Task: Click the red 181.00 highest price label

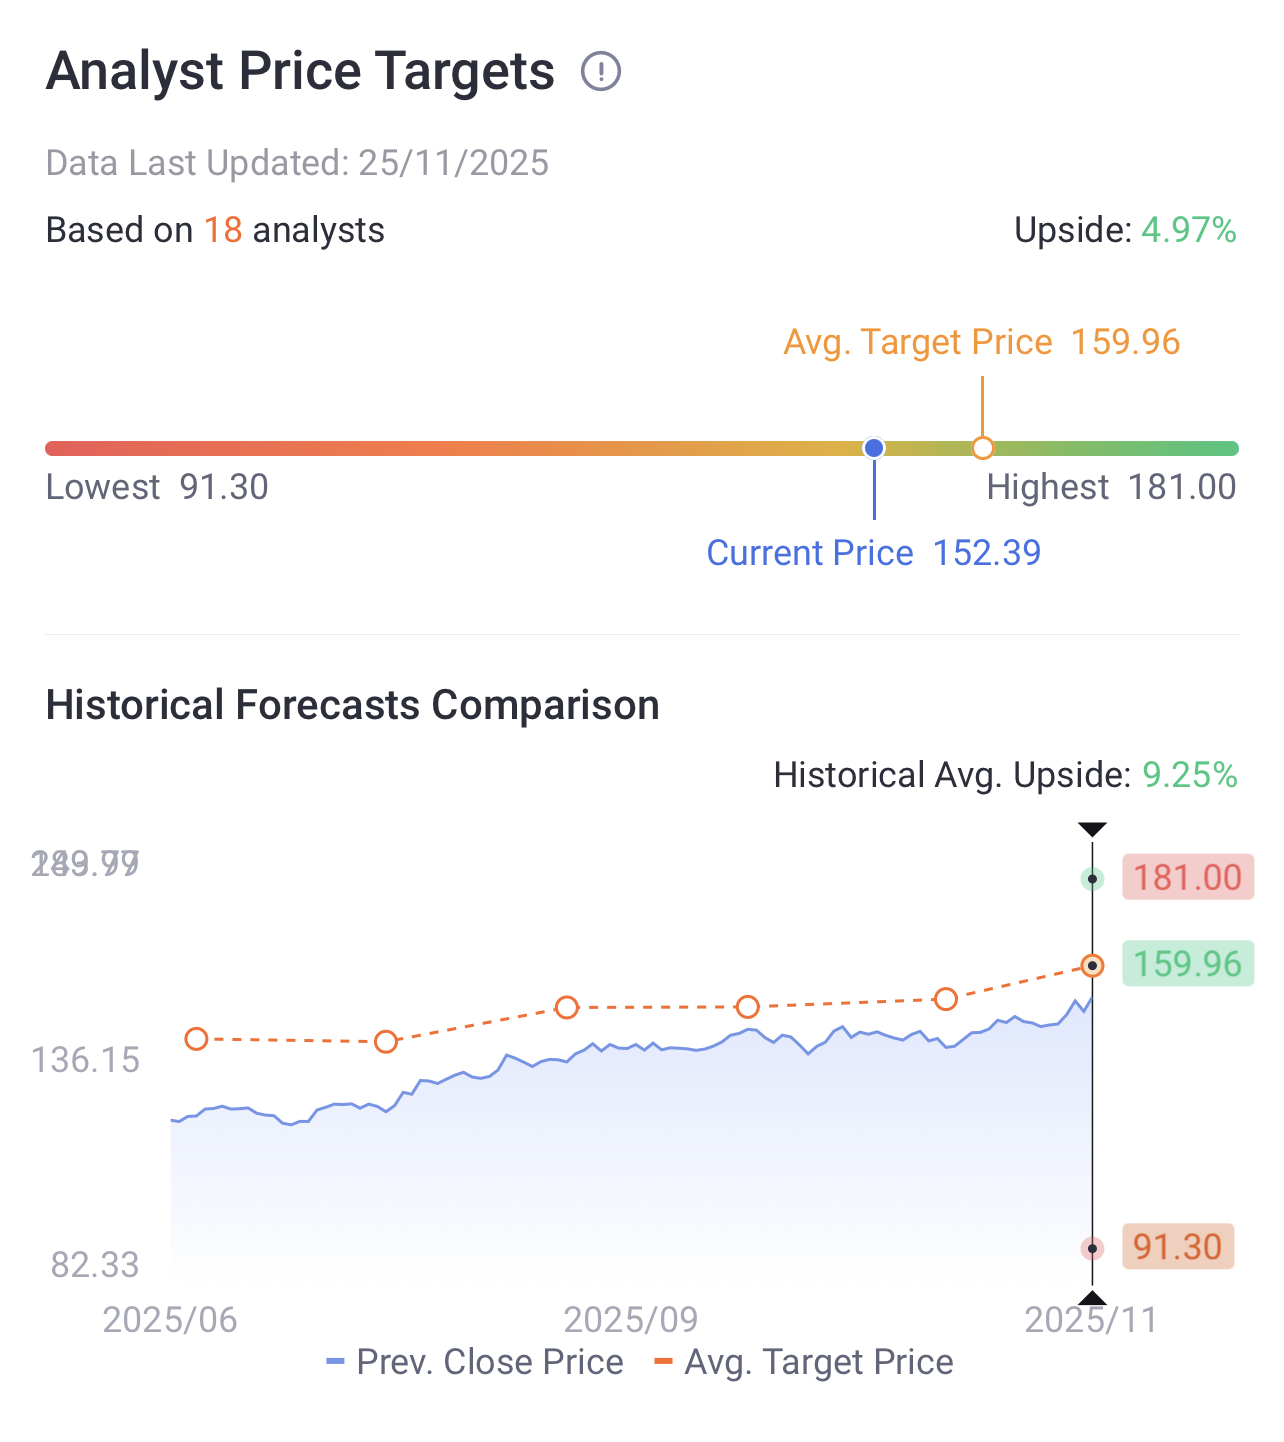Action: pyautogui.click(x=1187, y=878)
